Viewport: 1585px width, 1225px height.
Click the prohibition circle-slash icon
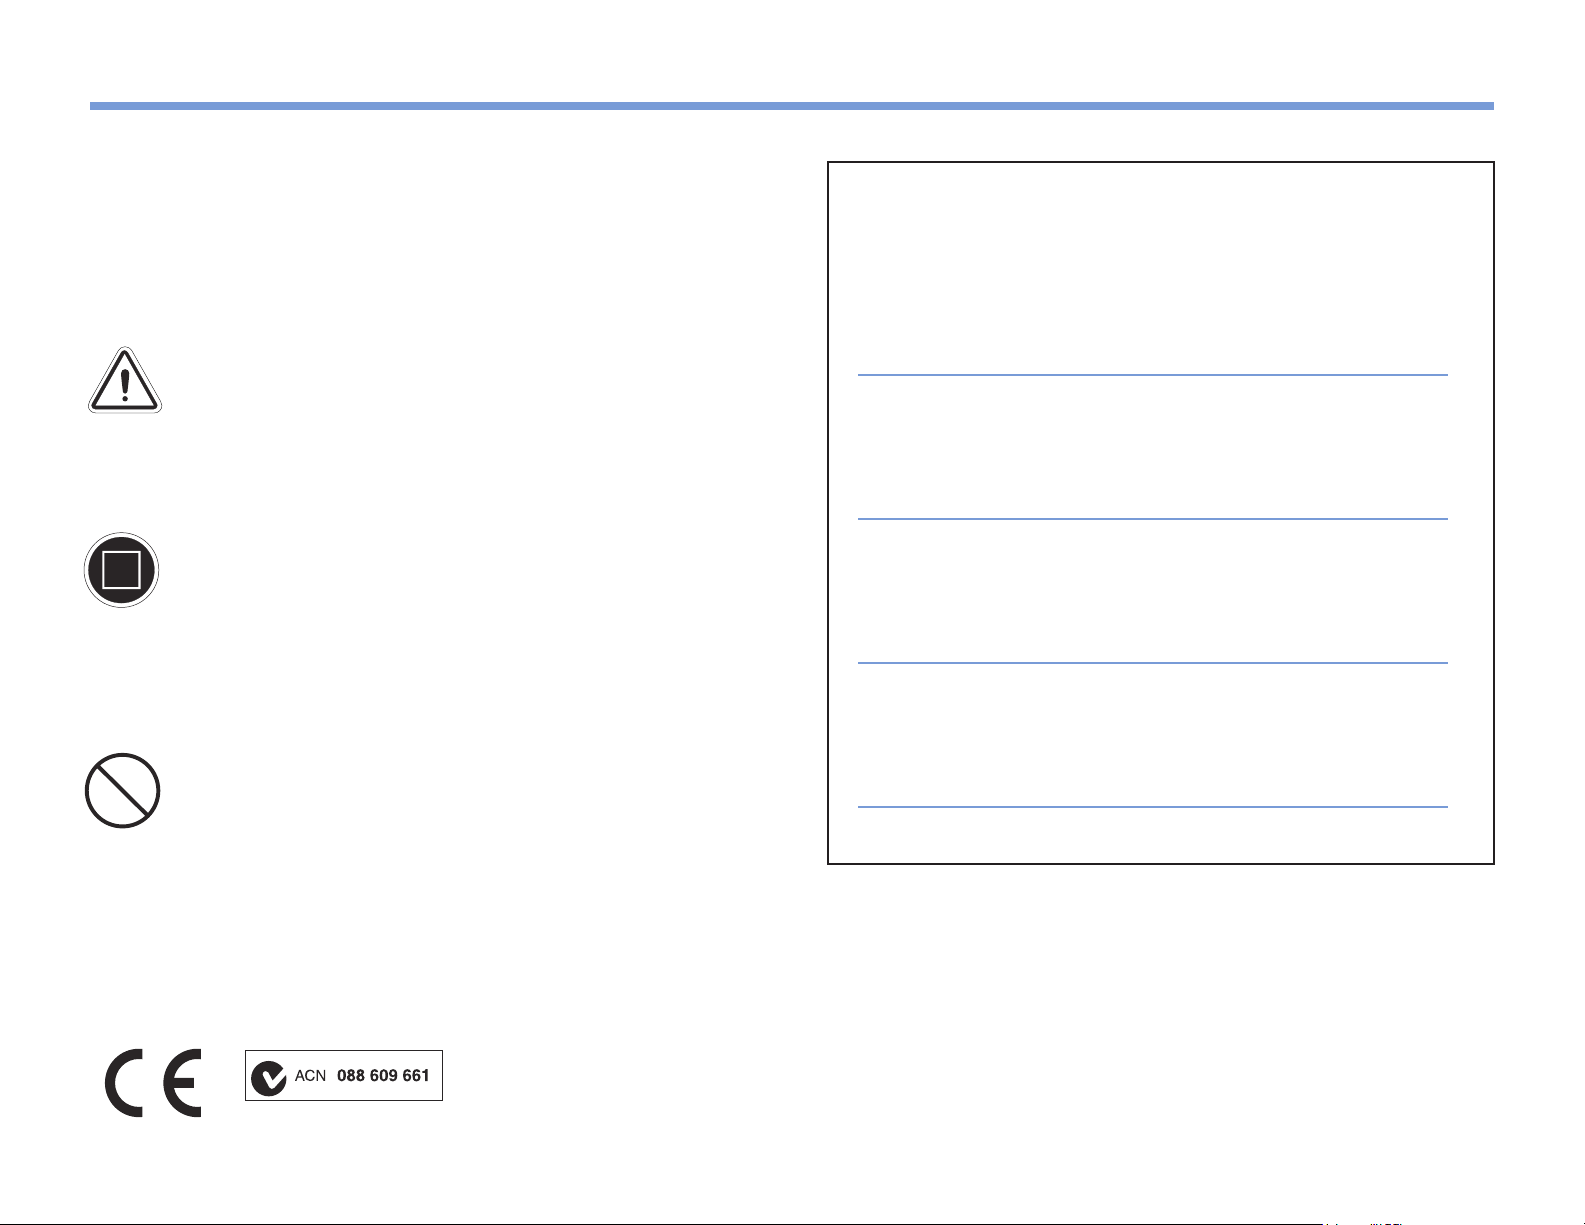122,791
